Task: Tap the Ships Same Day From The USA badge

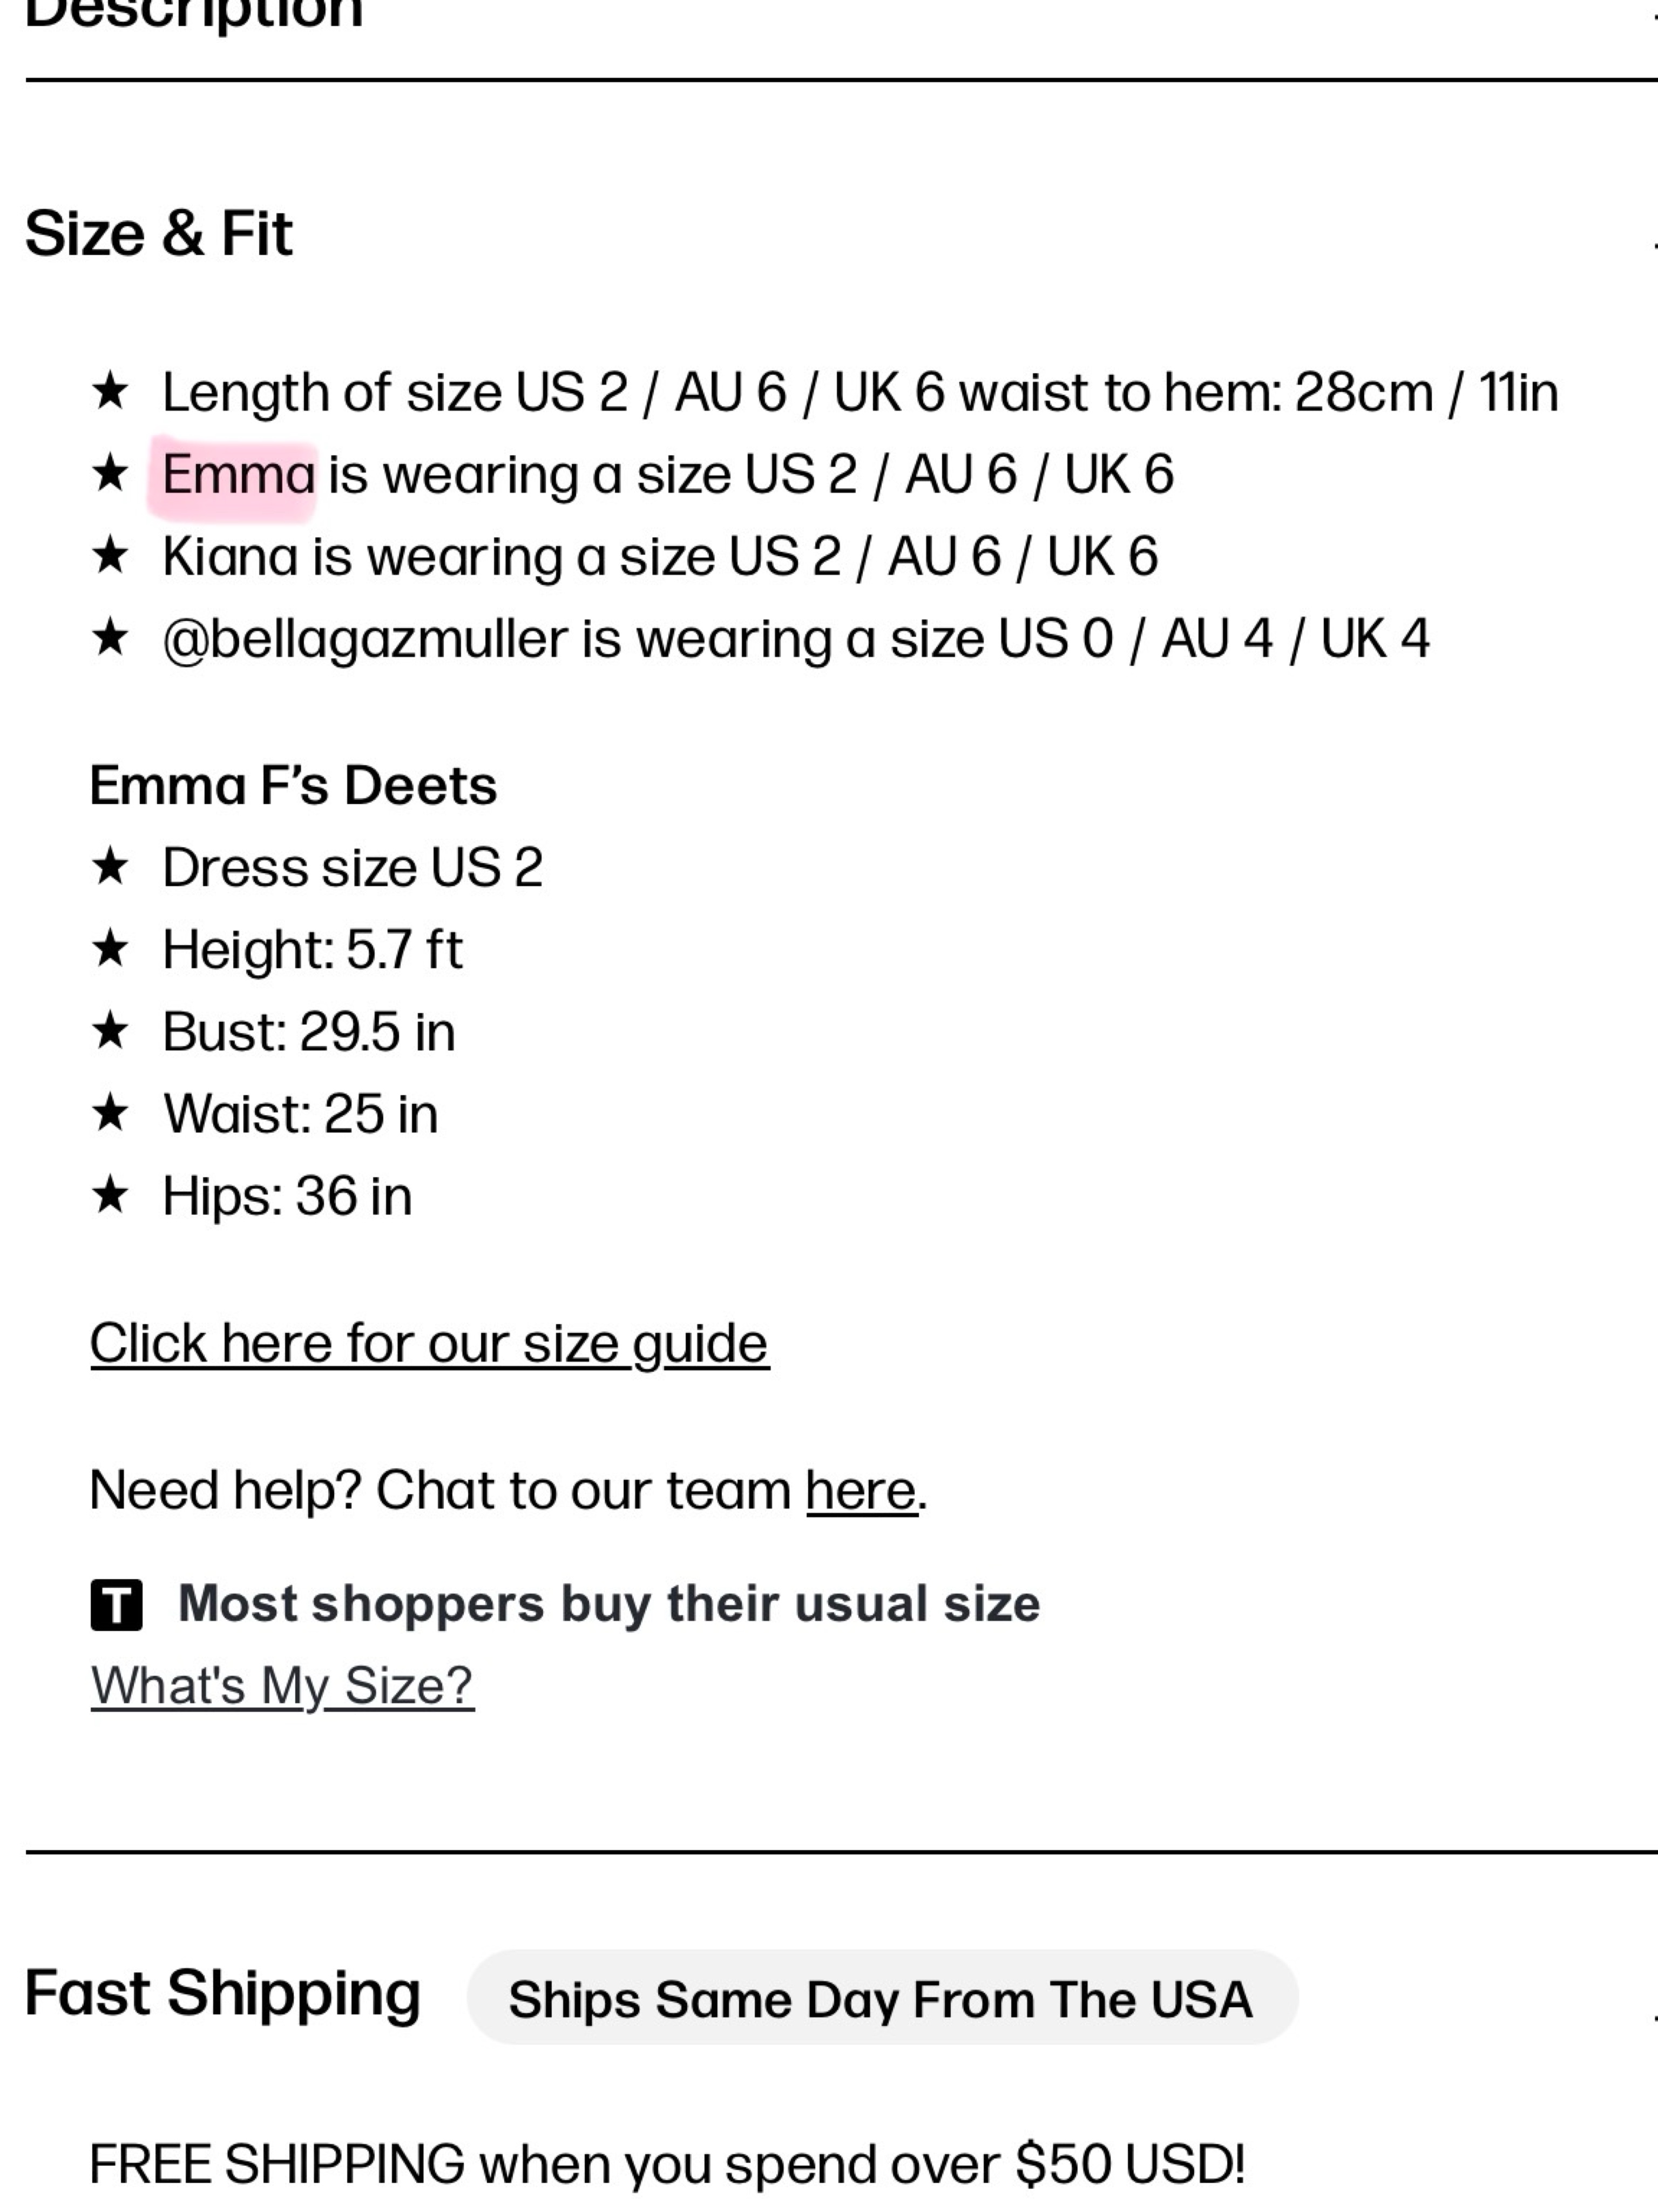Action: tap(882, 1997)
